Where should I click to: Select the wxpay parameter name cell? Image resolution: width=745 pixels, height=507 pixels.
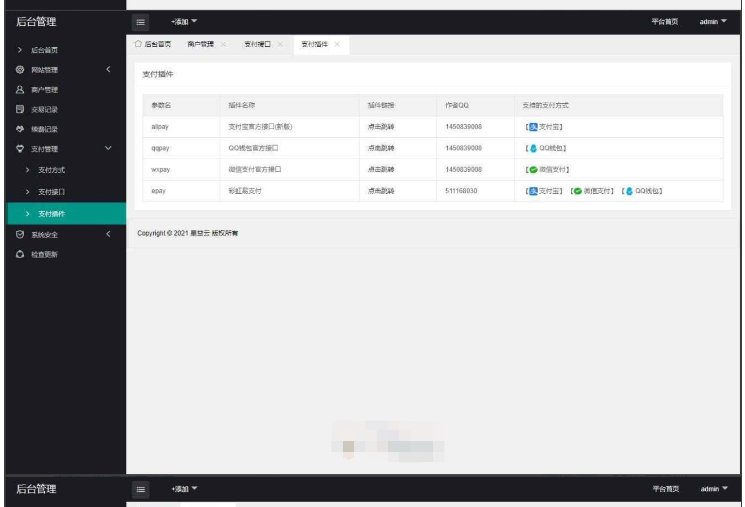click(x=181, y=170)
